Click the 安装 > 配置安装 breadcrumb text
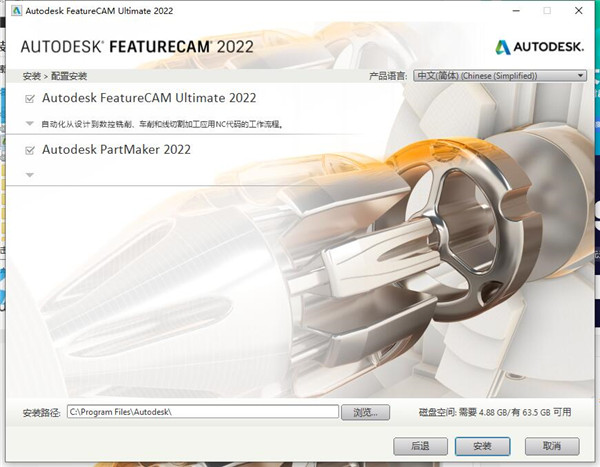600x467 pixels. pos(54,76)
